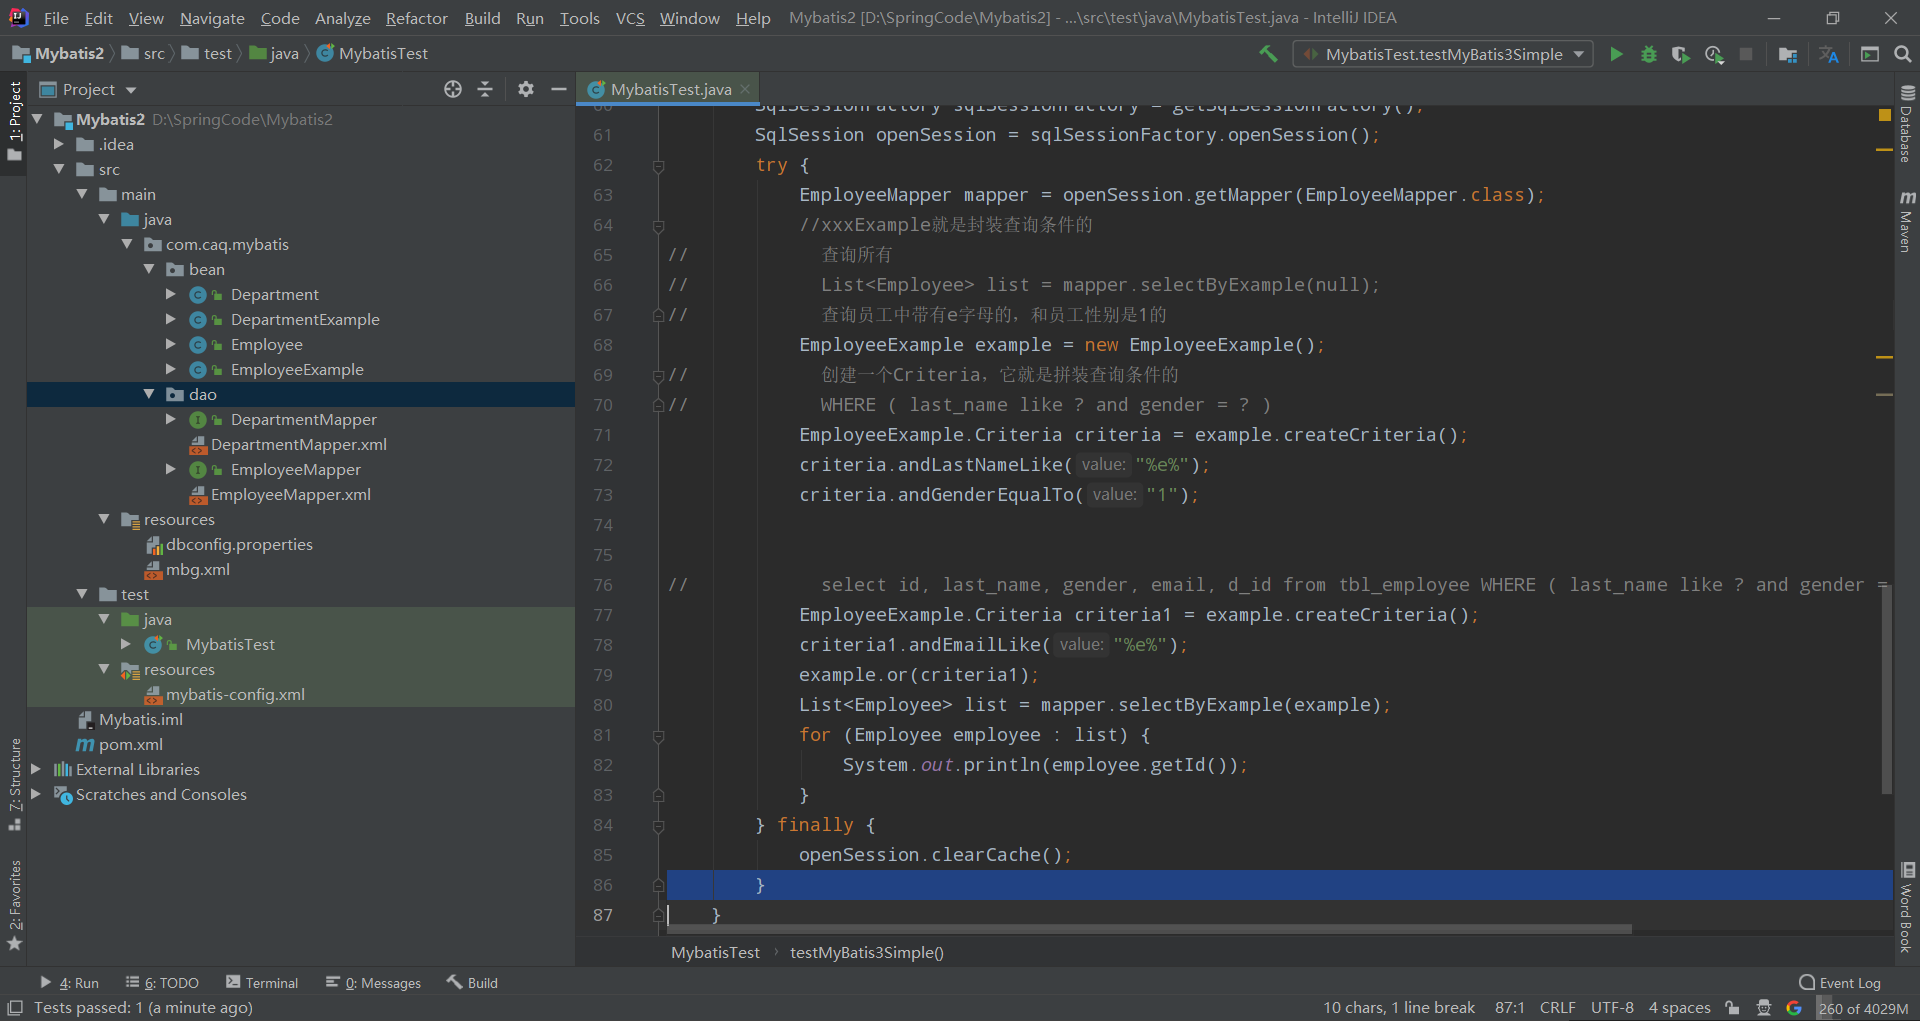Viewport: 1920px width, 1021px height.
Task: Run with Coverage using the shield icon
Action: pos(1681,54)
